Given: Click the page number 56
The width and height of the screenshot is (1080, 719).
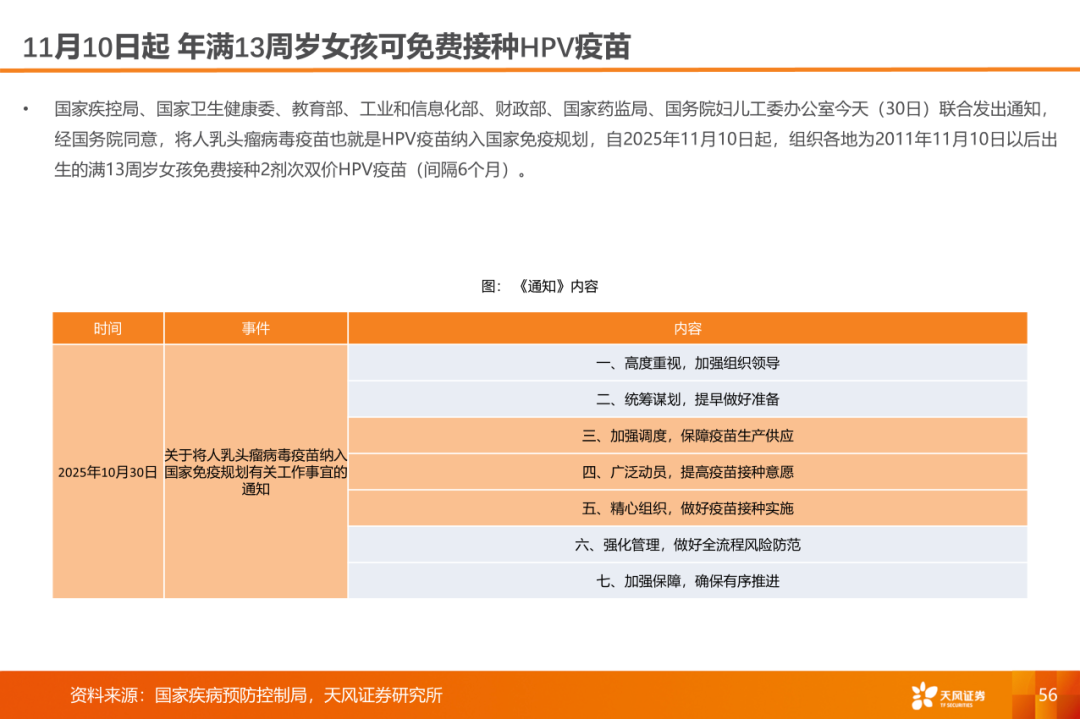Looking at the screenshot, I should (1048, 694).
